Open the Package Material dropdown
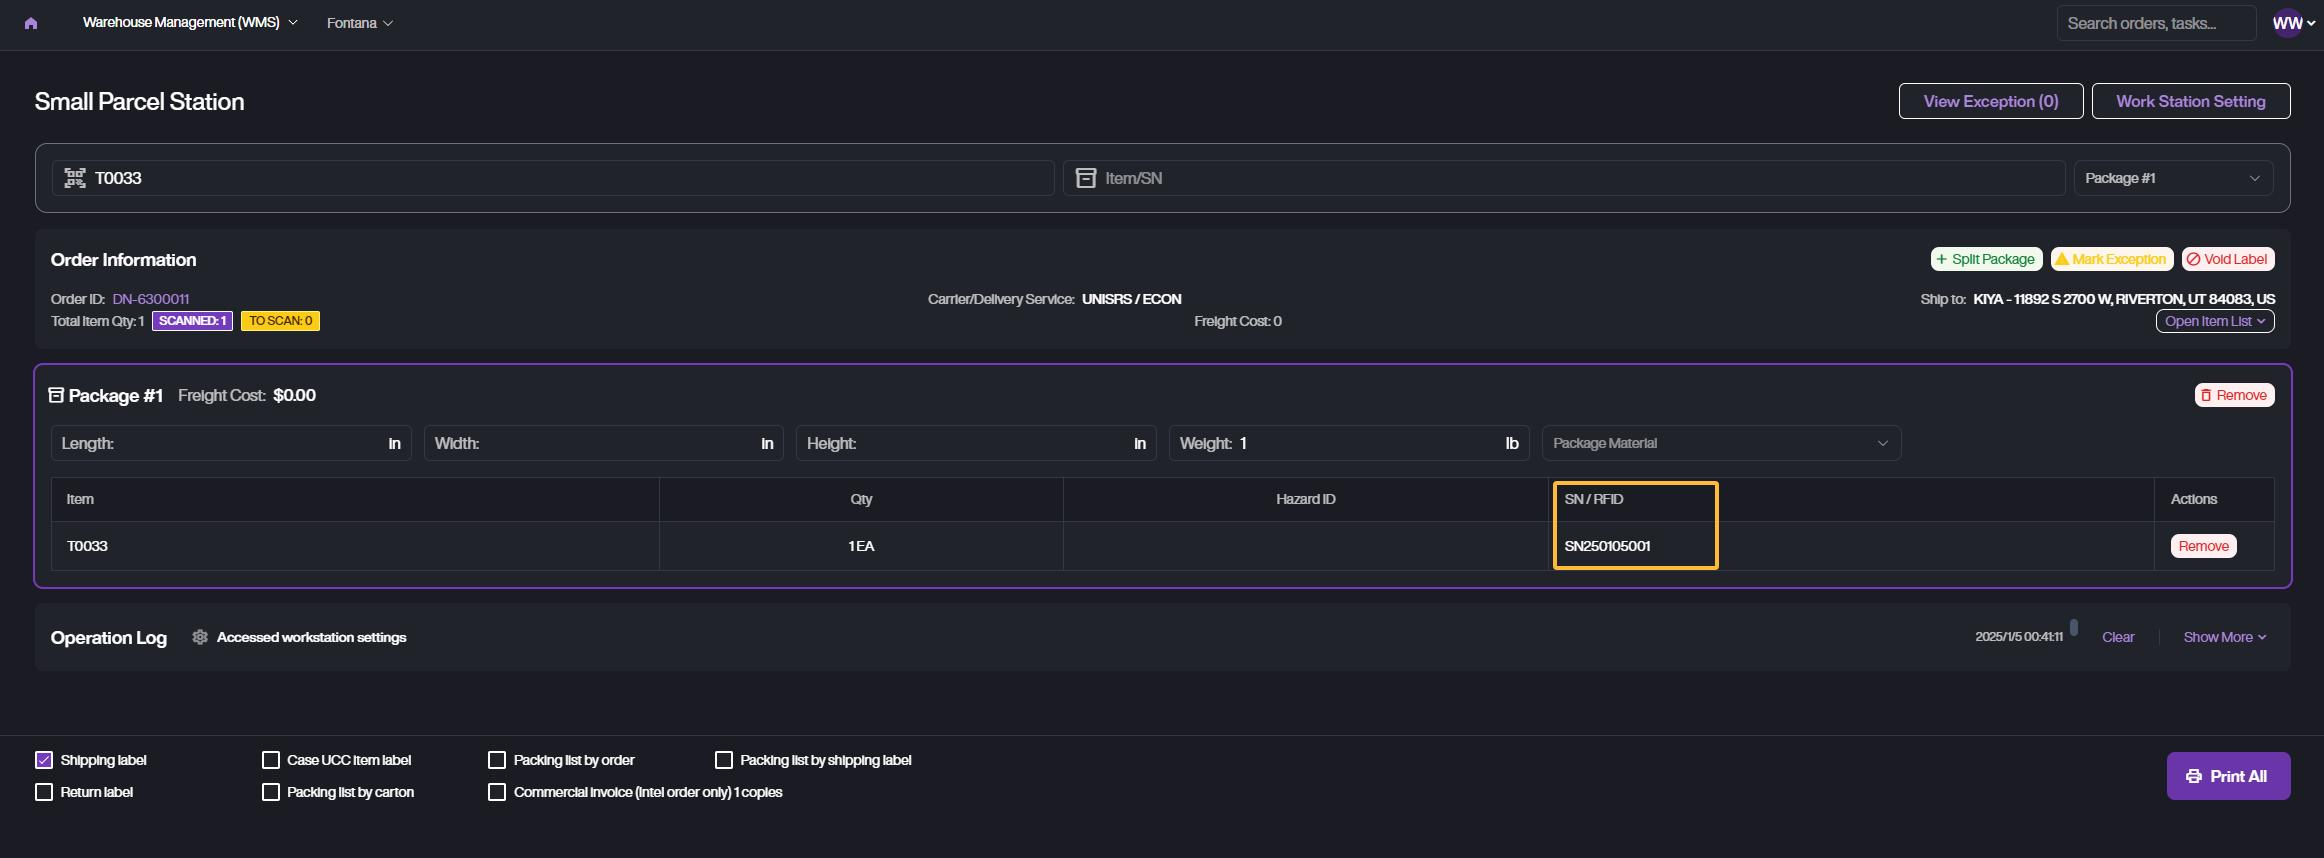The image size is (2324, 858). 1720,443
